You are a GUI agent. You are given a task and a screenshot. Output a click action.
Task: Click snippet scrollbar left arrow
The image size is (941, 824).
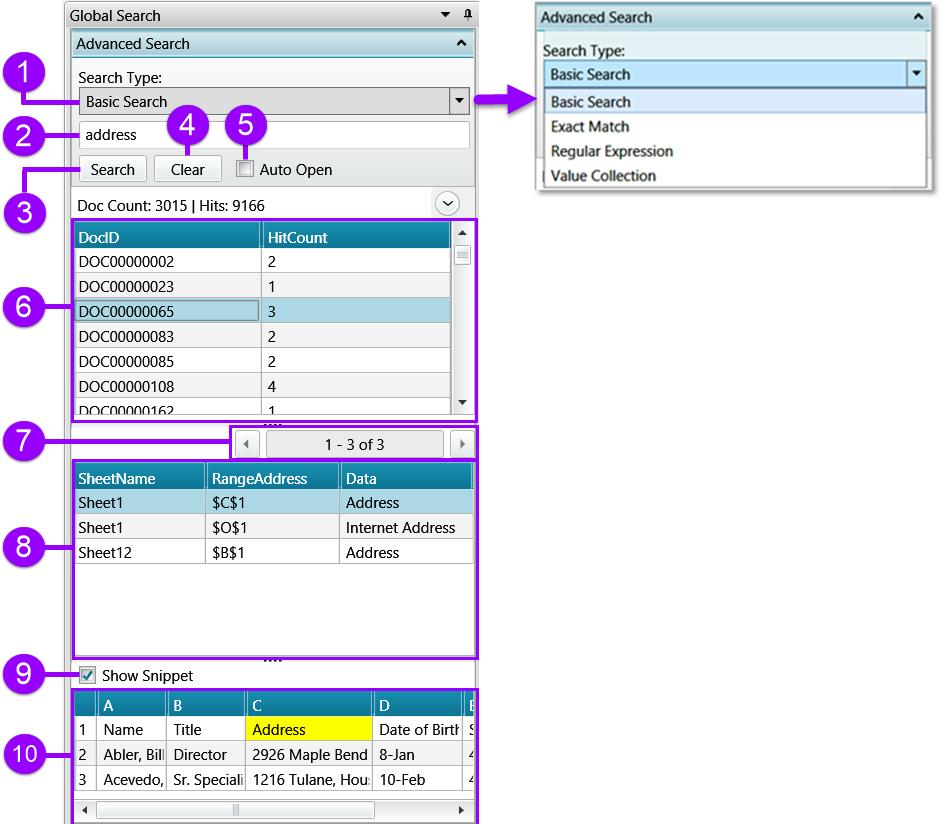(85, 810)
